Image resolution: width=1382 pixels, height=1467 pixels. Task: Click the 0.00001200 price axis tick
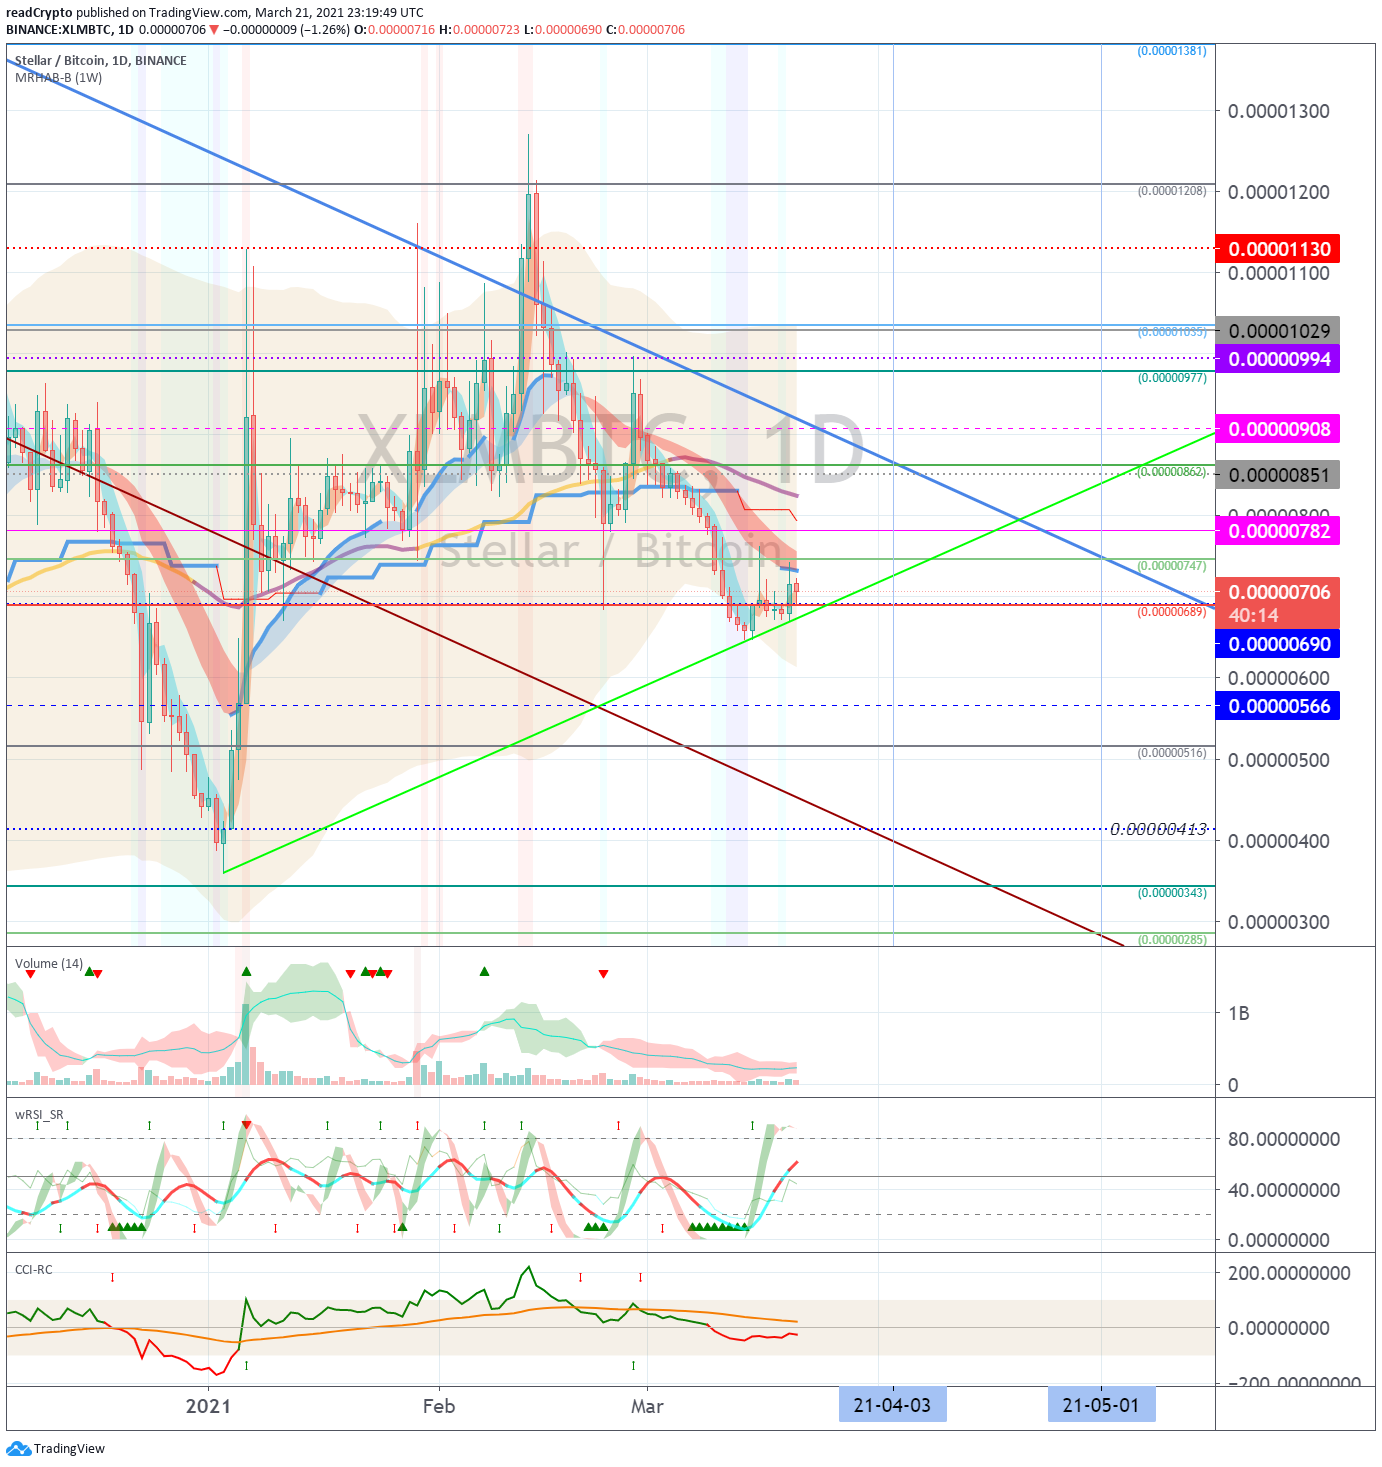click(x=1279, y=192)
